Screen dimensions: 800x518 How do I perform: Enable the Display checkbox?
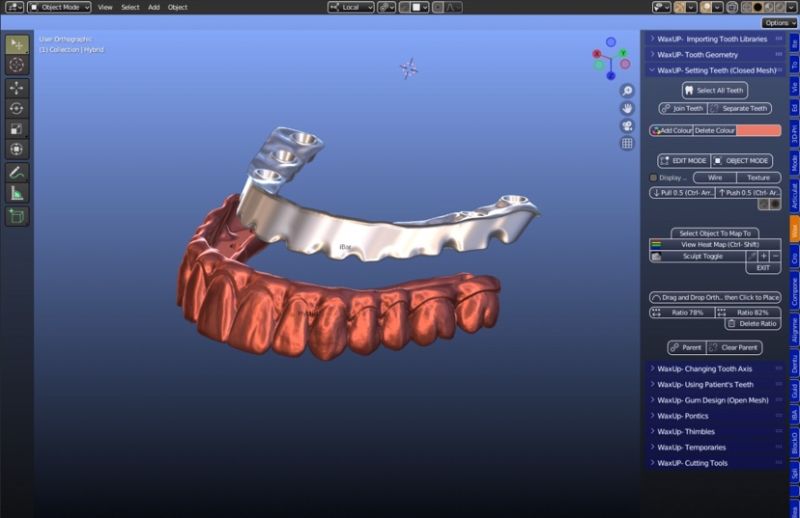click(x=654, y=178)
